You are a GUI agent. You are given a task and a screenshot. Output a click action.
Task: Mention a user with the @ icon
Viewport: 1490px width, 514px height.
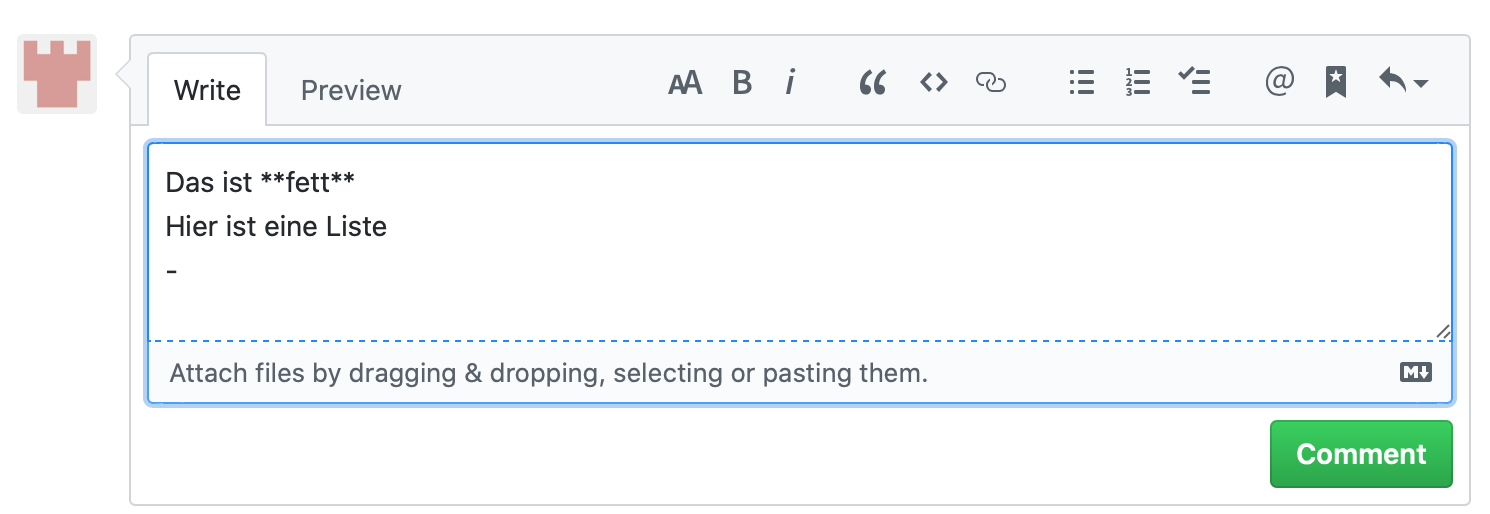point(1279,81)
